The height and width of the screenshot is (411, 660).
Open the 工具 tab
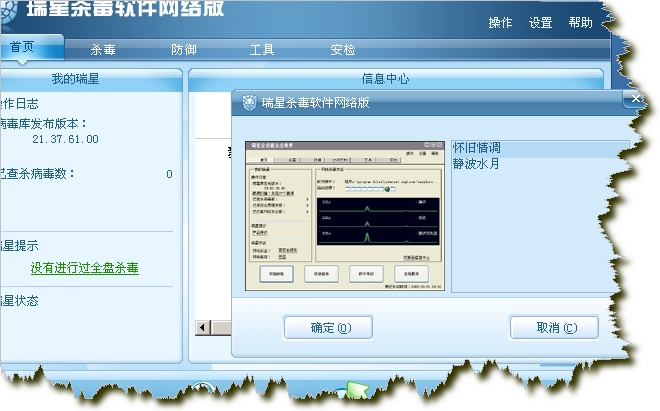coord(262,50)
